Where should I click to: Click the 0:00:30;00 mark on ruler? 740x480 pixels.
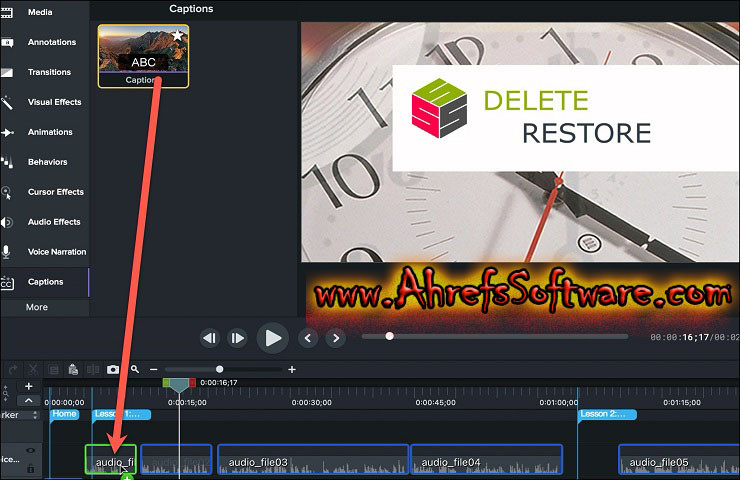[x=311, y=403]
